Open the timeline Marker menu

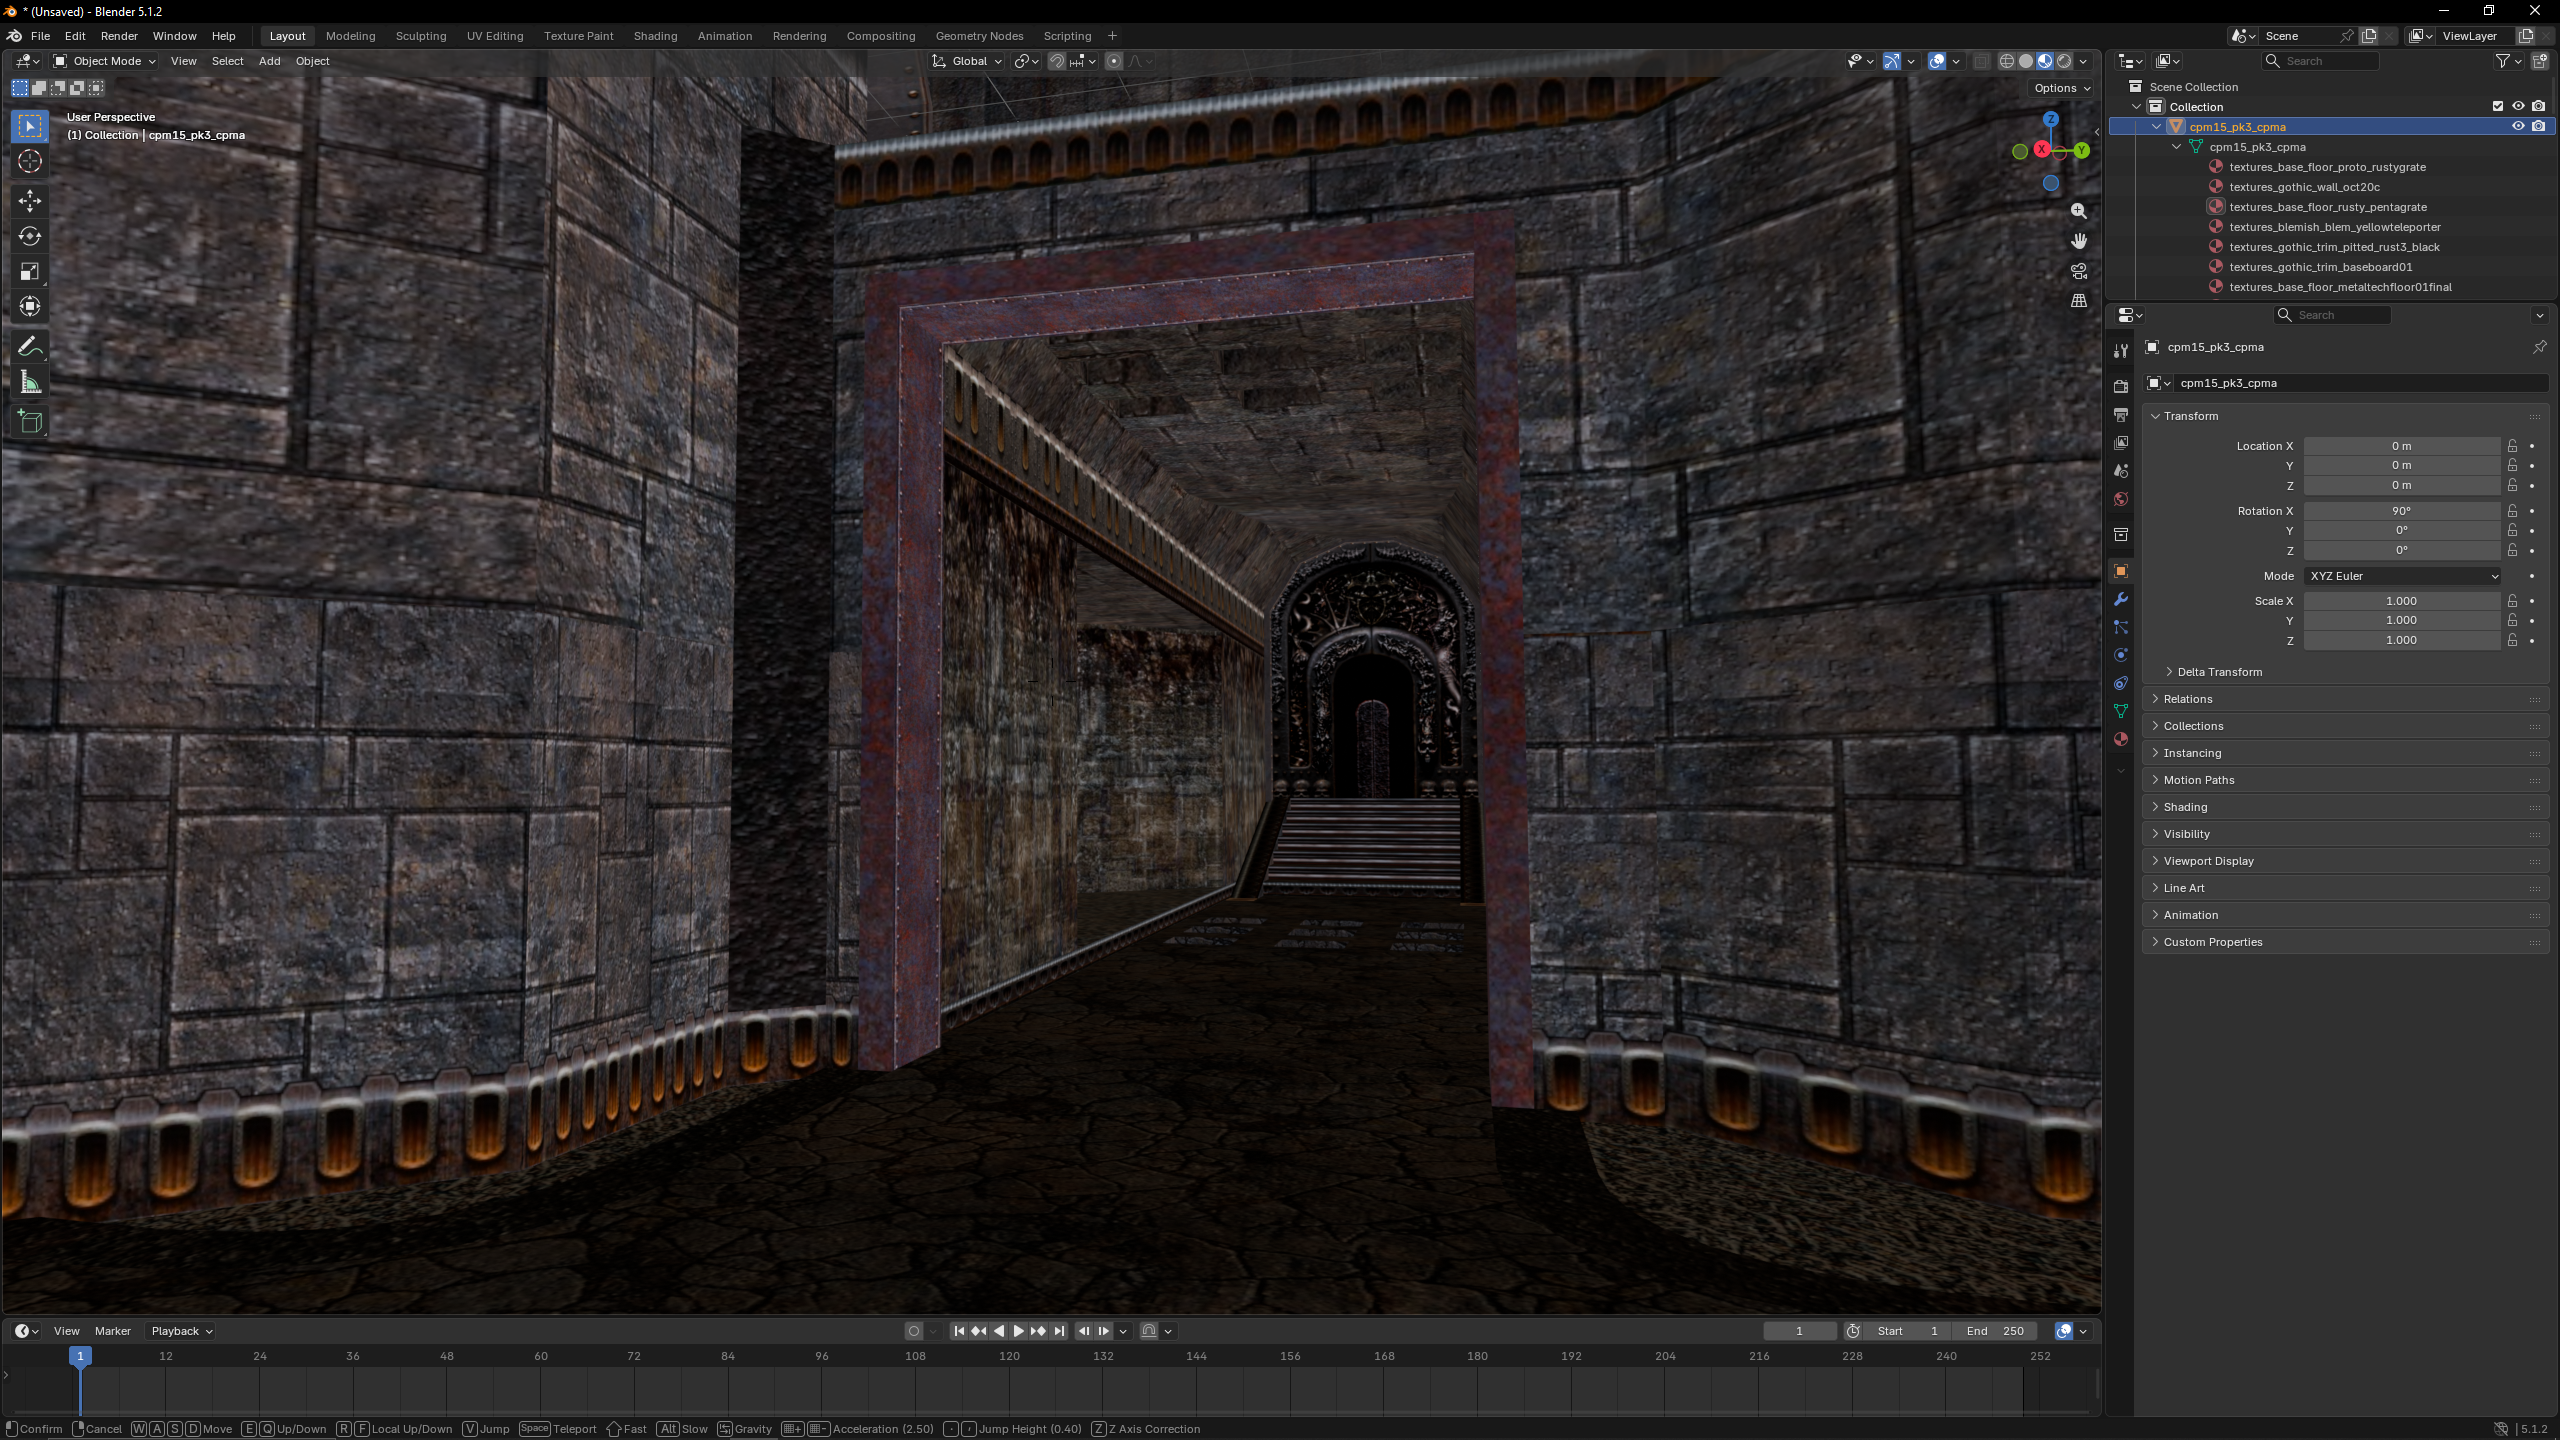pos(113,1331)
